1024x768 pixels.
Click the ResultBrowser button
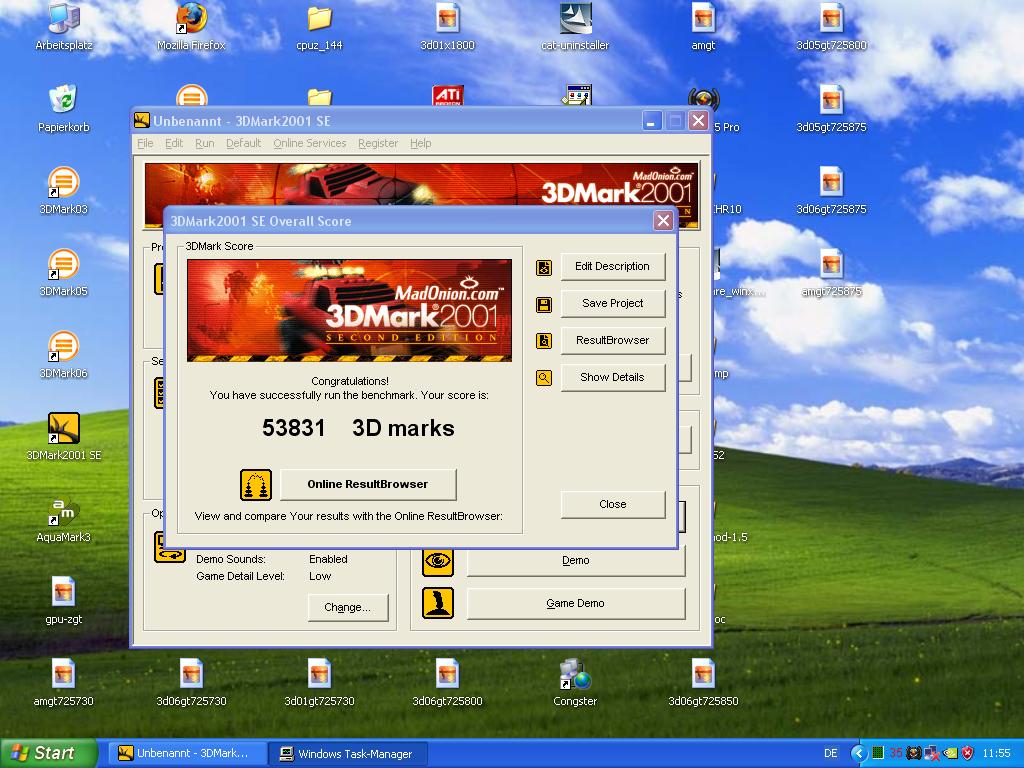click(613, 340)
